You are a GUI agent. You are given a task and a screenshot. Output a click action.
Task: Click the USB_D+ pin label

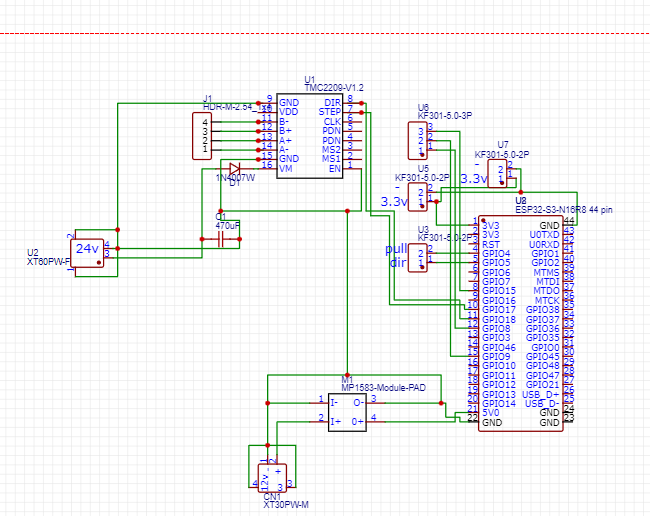tap(541, 394)
